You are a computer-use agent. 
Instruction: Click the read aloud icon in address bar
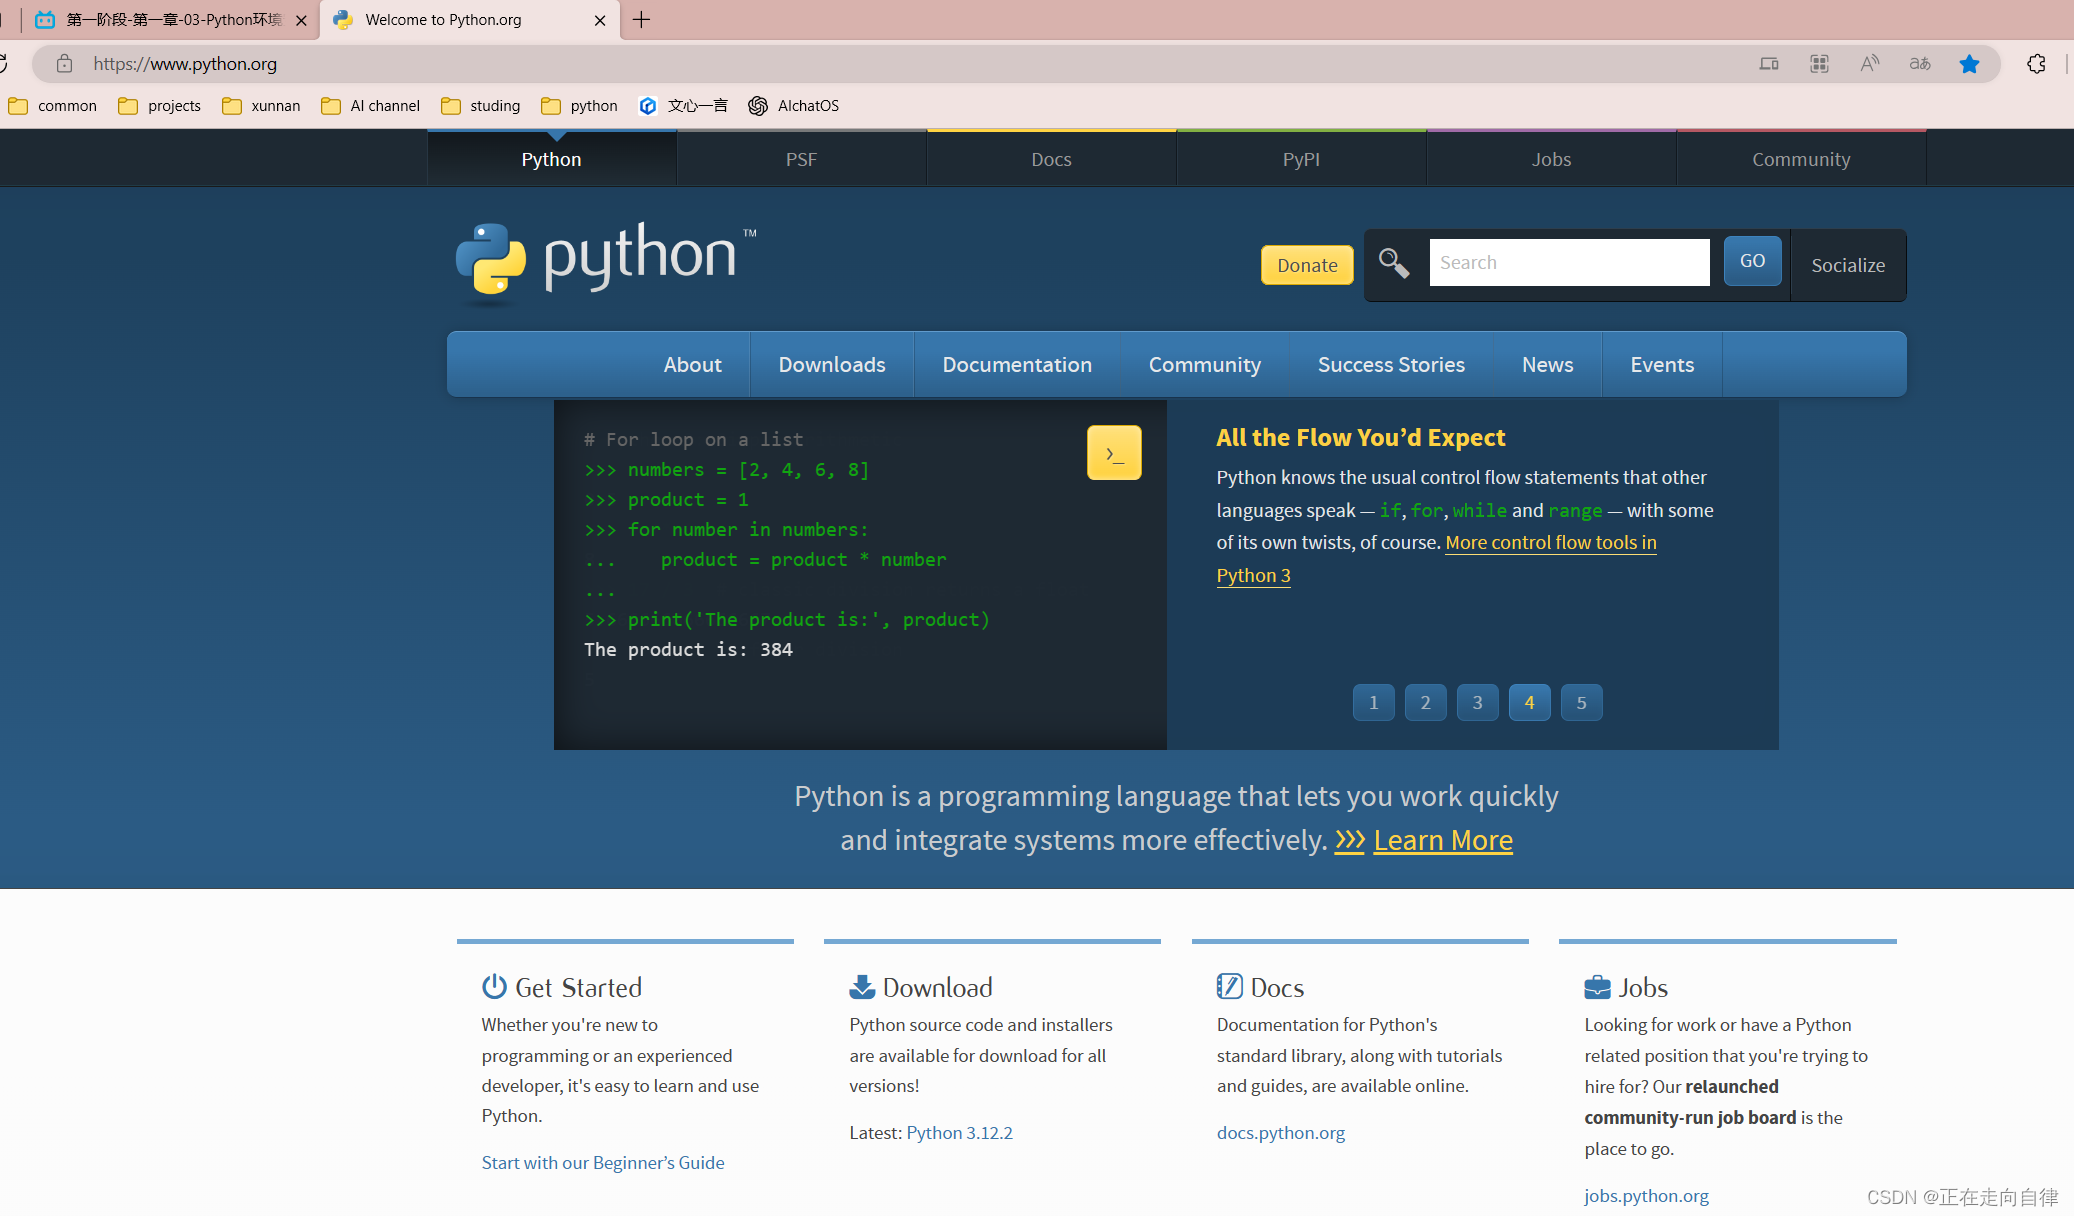coord(1869,64)
